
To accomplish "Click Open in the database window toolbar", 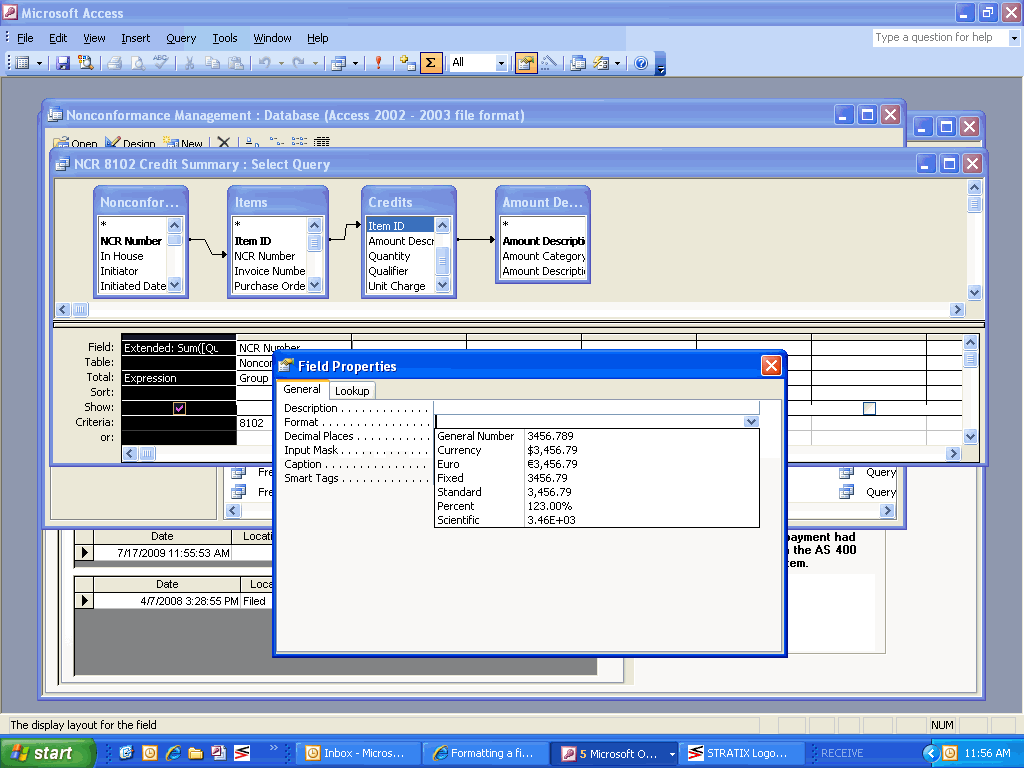I will (x=76, y=143).
